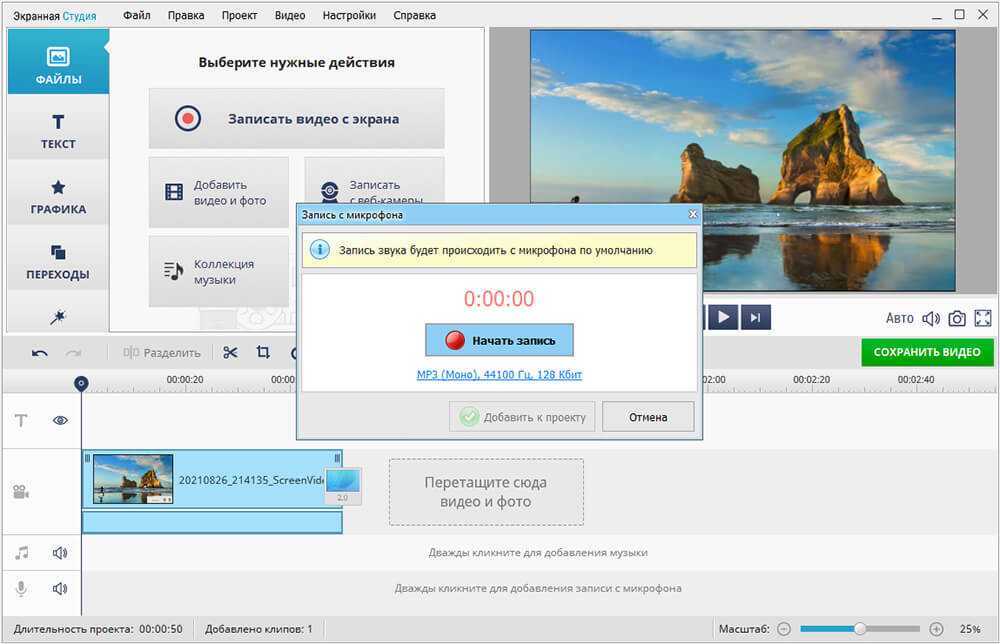
Task: Open MP3 audio format settings link
Action: 499,375
